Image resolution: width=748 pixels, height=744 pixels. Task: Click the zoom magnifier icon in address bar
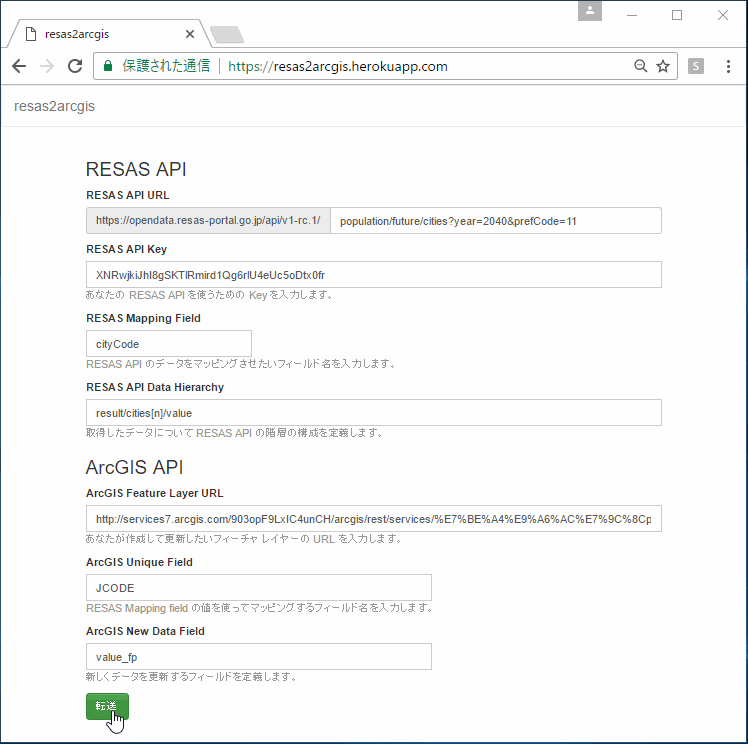click(x=640, y=66)
